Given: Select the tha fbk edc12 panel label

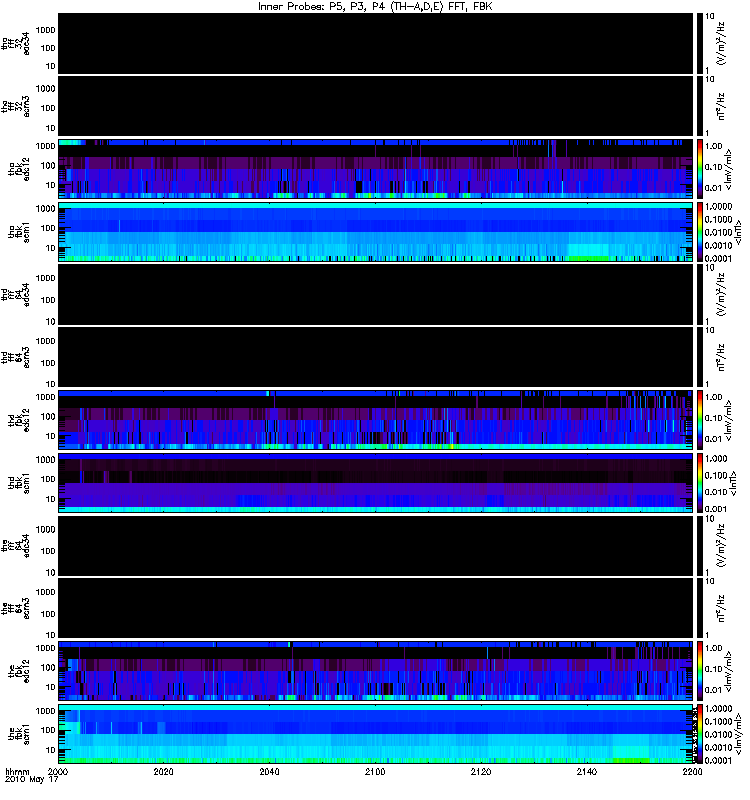Looking at the screenshot, I should [19, 169].
